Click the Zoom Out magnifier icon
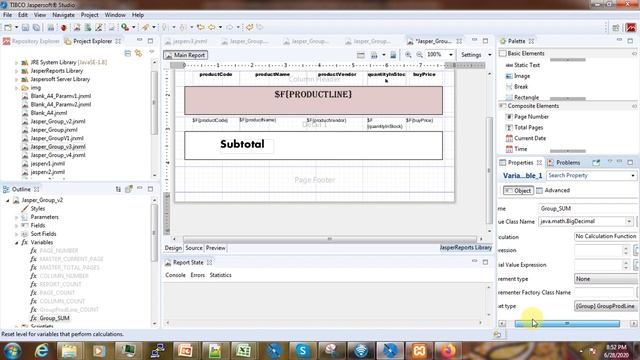 tap(419, 55)
